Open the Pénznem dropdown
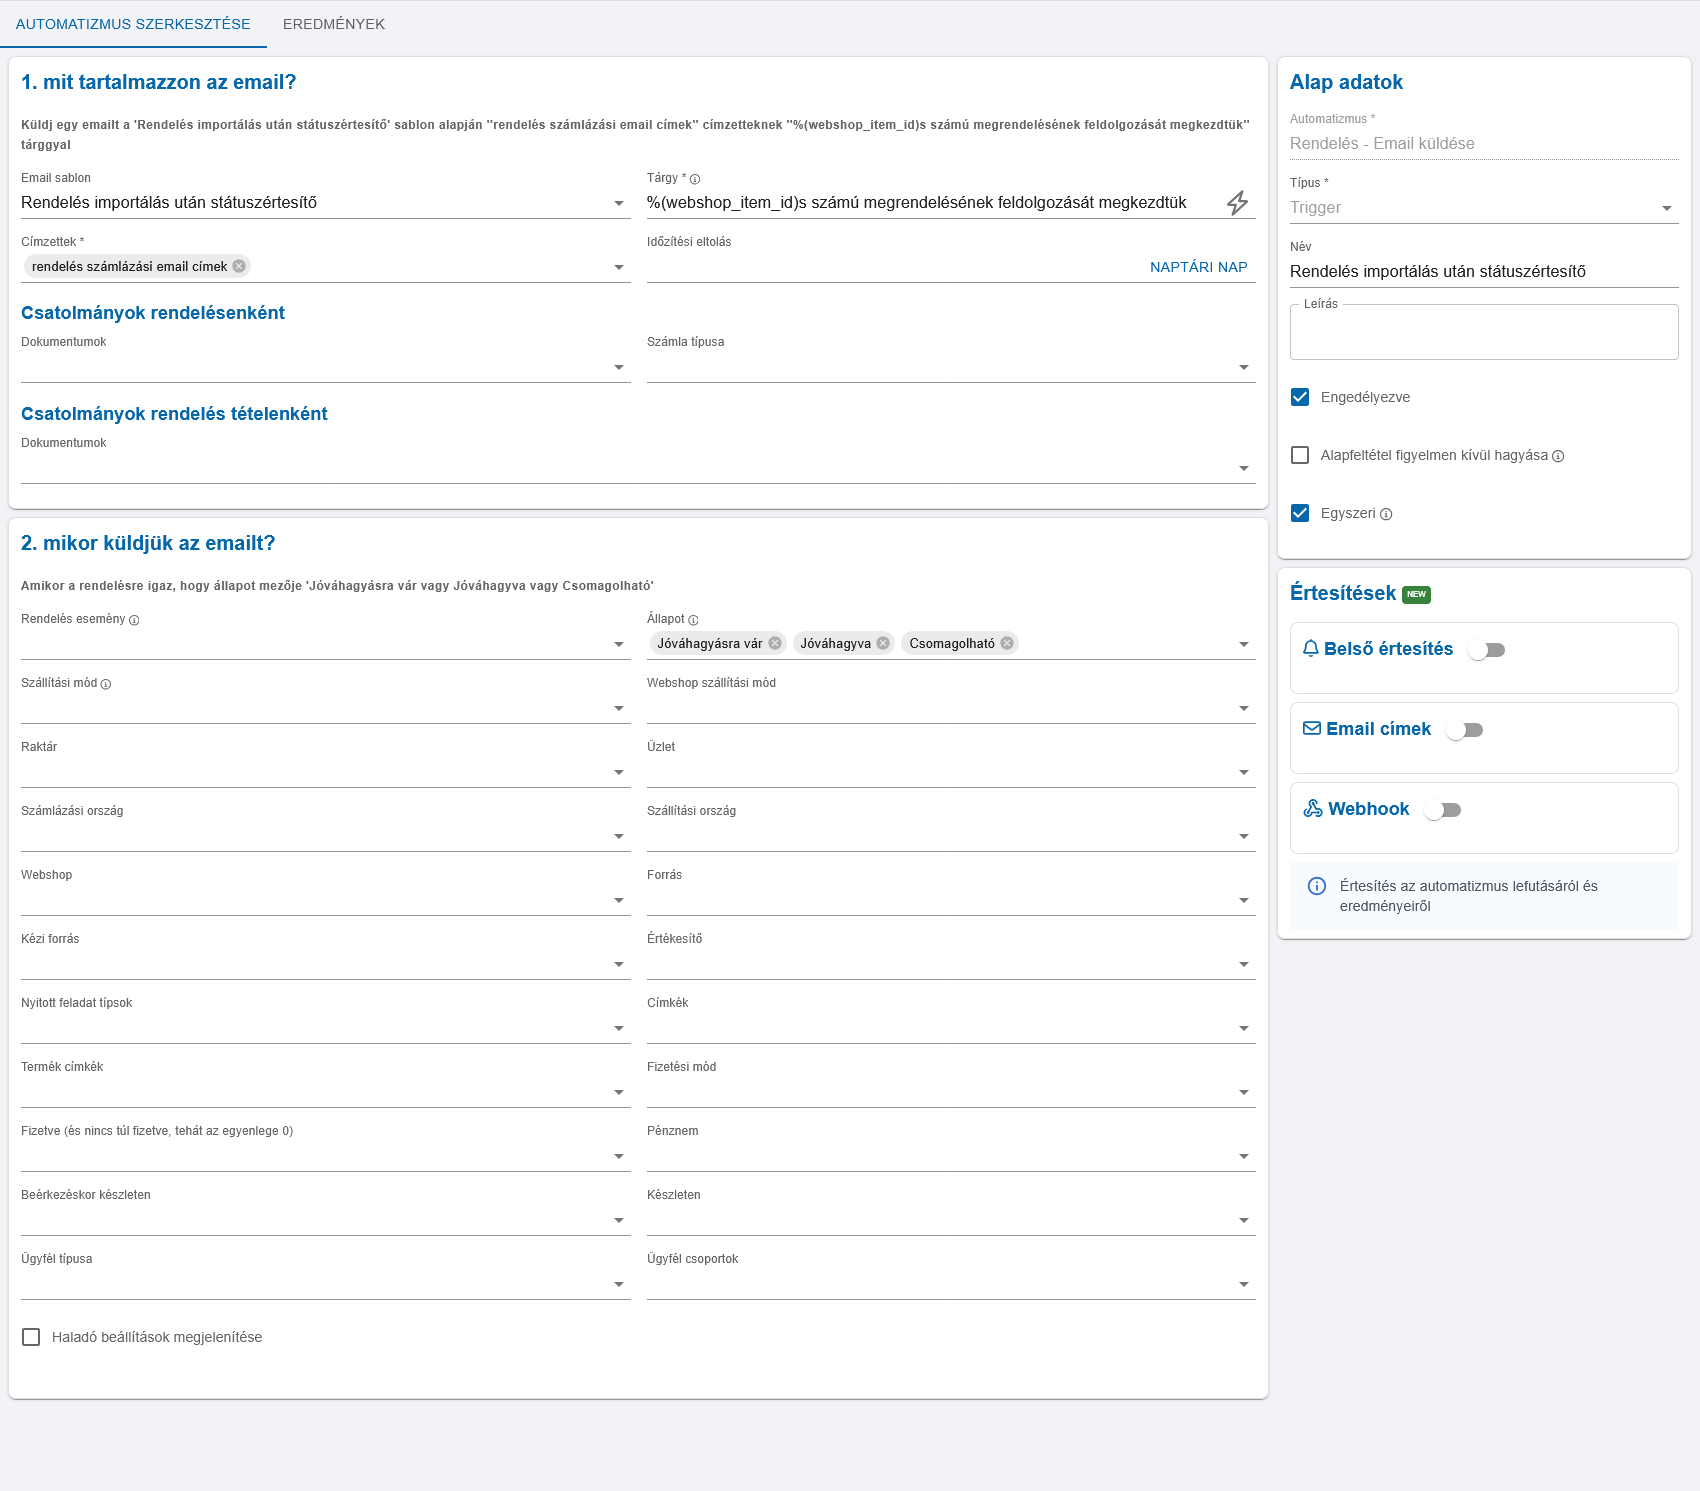This screenshot has width=1700, height=1491. point(951,1156)
